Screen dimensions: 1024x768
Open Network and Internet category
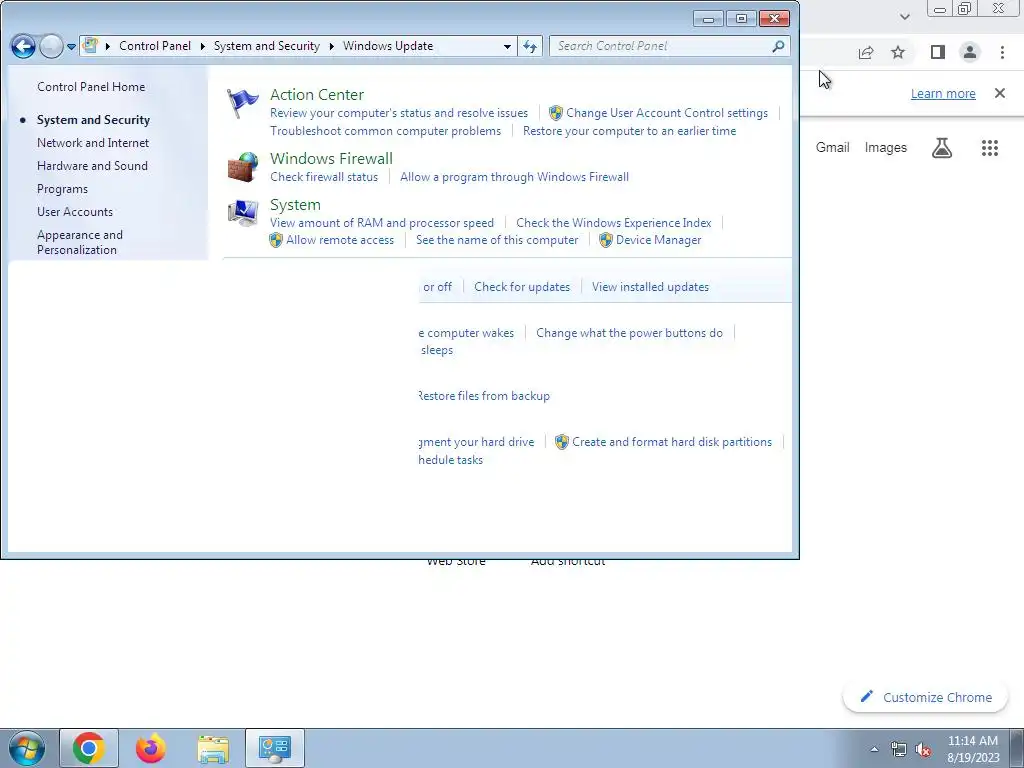[93, 143]
